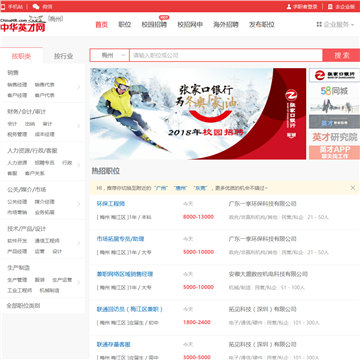360x360 pixels.
Task: Open the 校园招聘 navigation menu item
Action: coord(154,25)
